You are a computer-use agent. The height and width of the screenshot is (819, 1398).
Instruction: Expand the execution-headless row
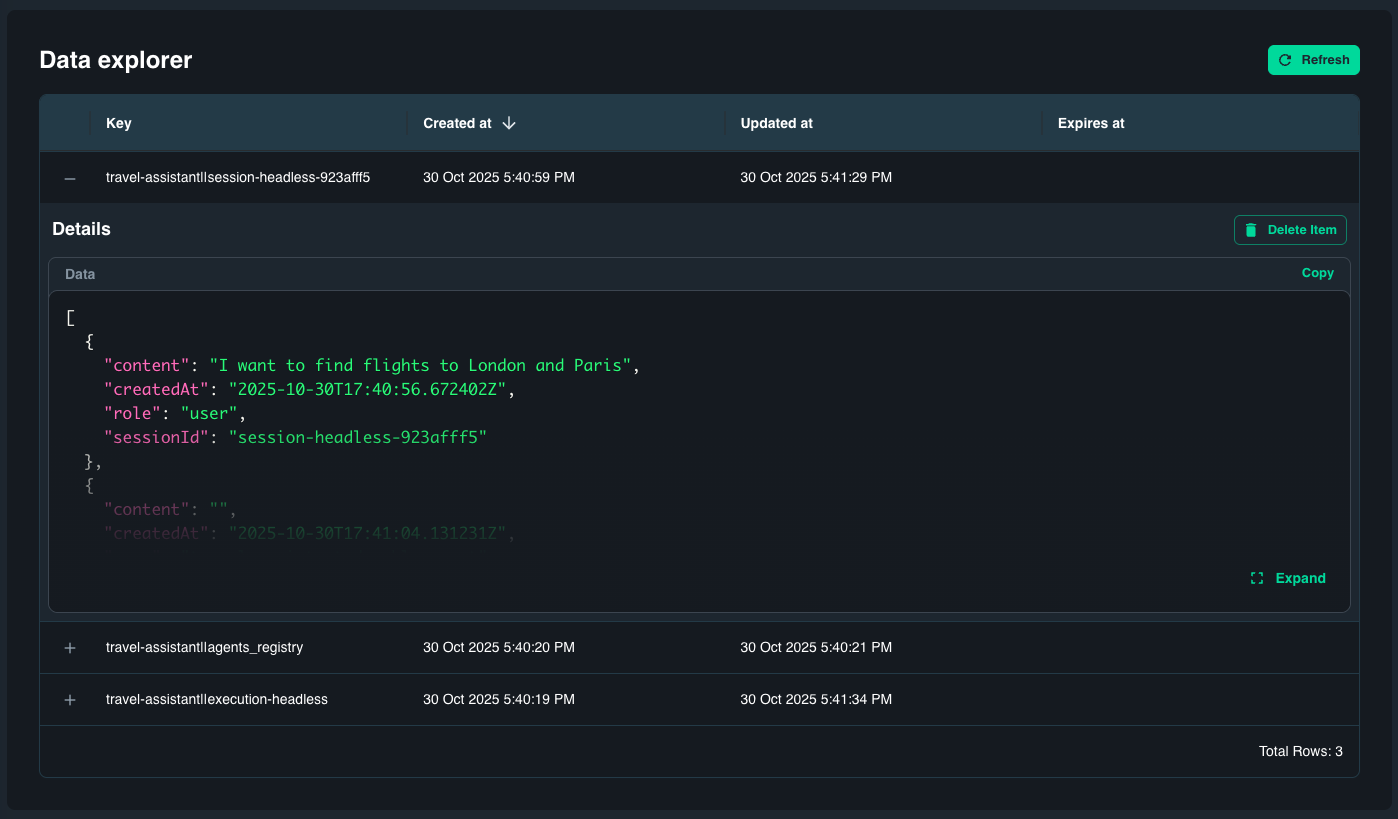(70, 700)
